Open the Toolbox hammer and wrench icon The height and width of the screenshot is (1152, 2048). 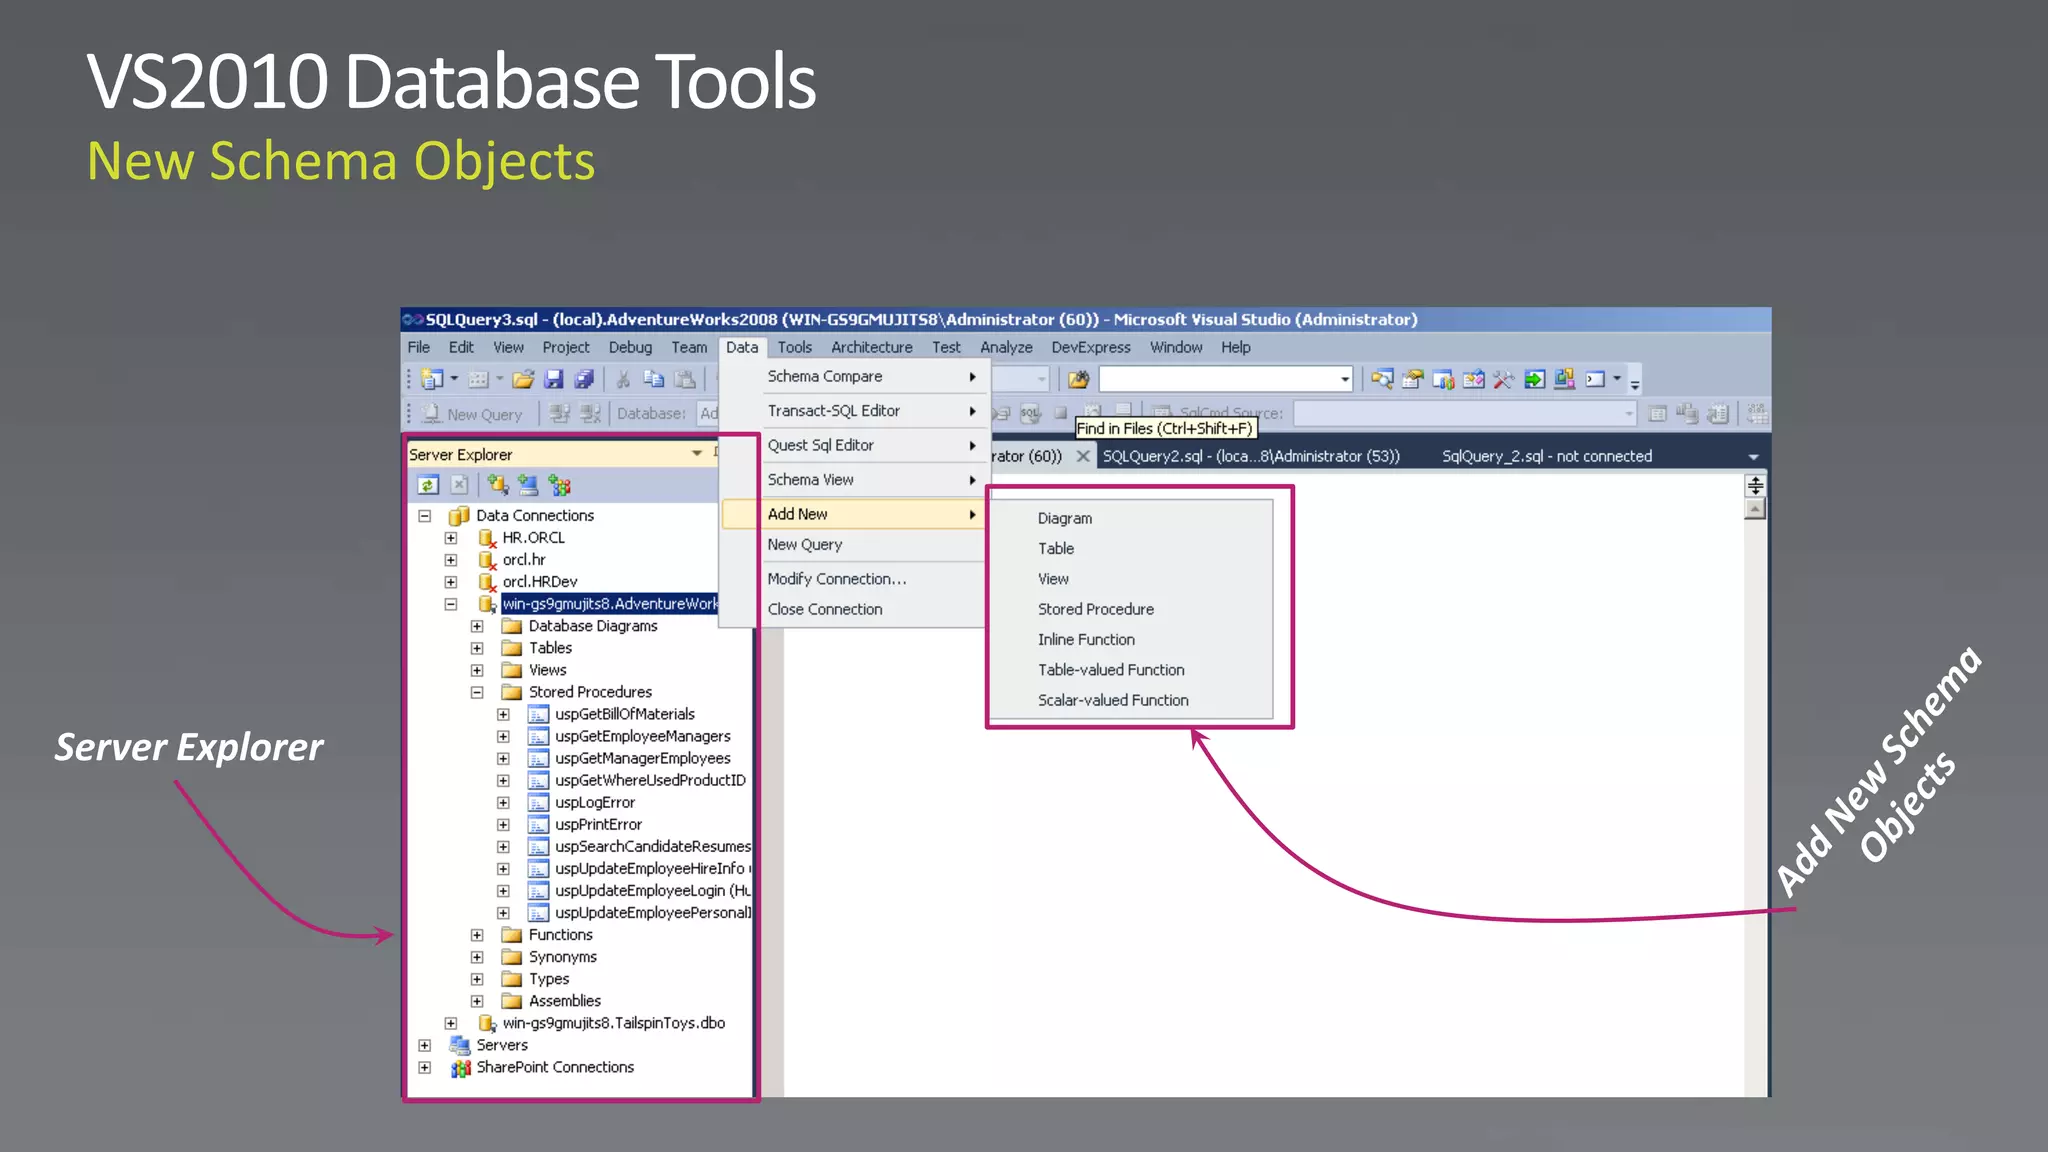1503,379
